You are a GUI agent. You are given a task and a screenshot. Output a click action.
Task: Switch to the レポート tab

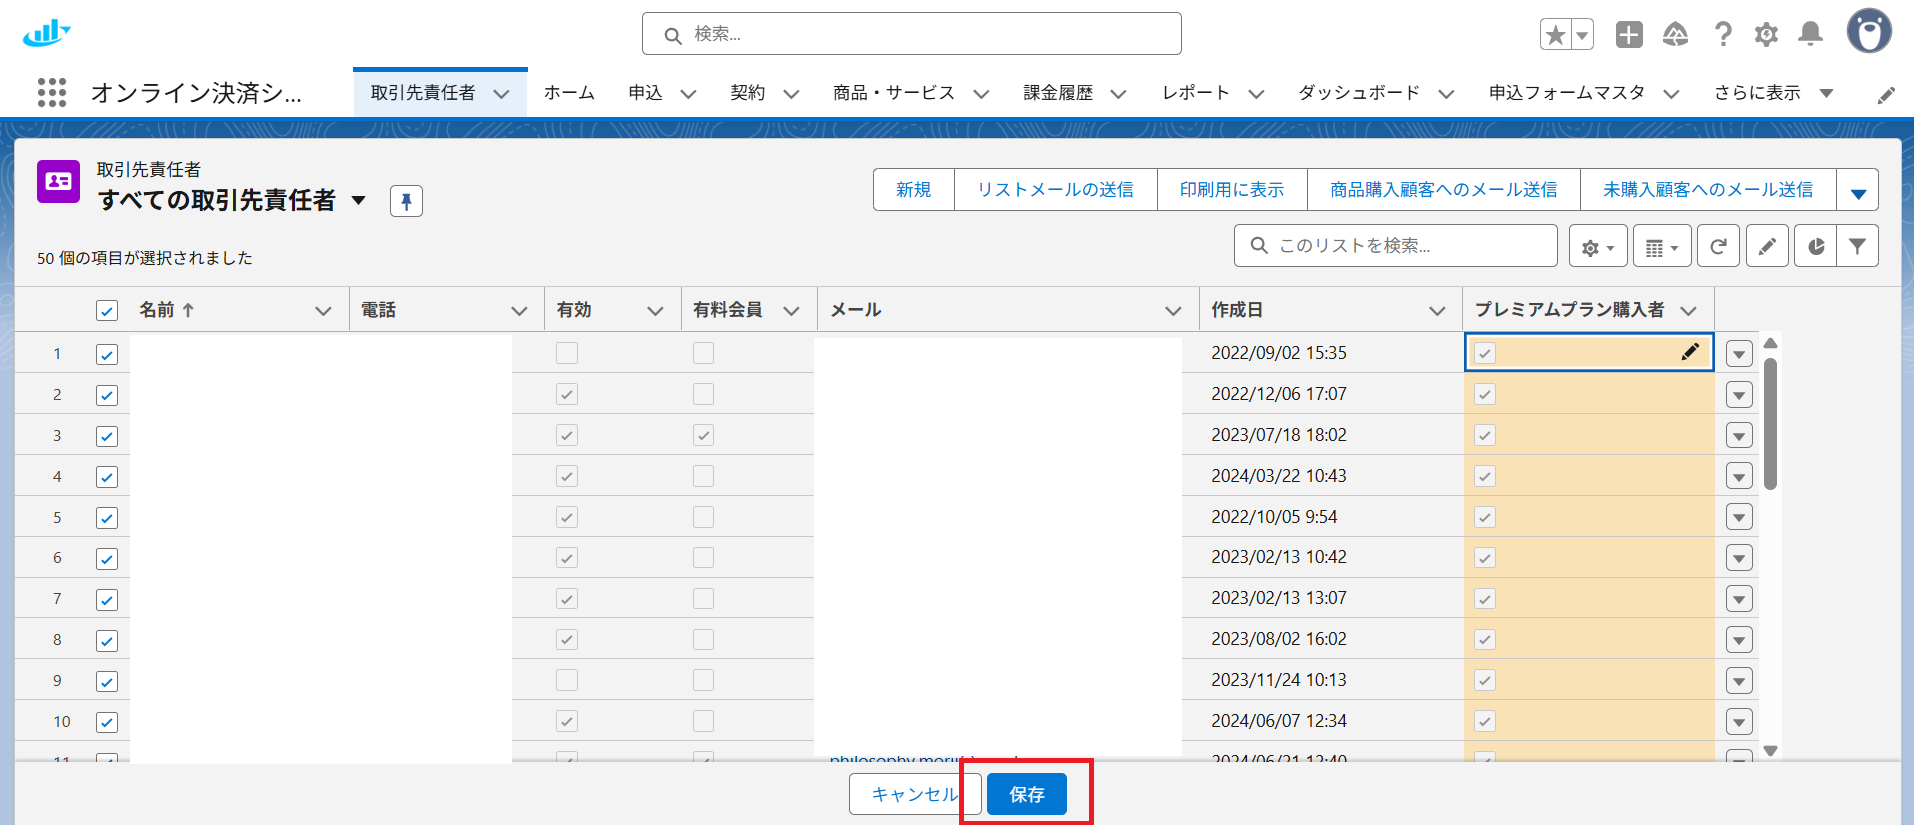click(1195, 93)
